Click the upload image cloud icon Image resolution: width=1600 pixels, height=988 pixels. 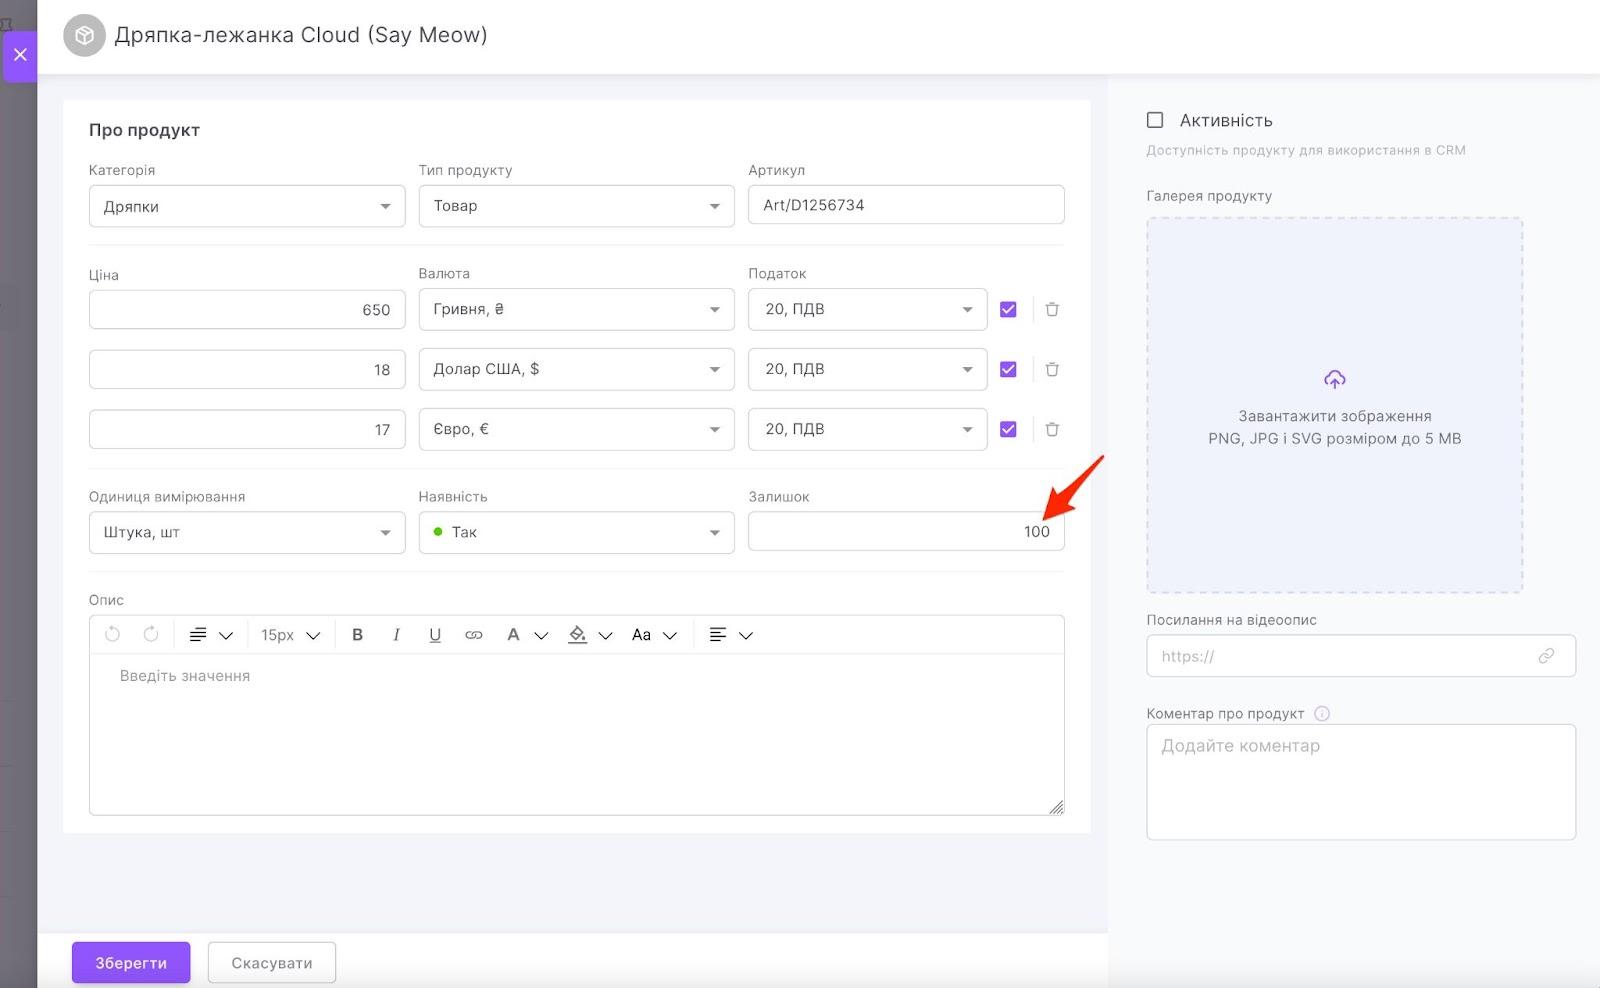coord(1334,380)
